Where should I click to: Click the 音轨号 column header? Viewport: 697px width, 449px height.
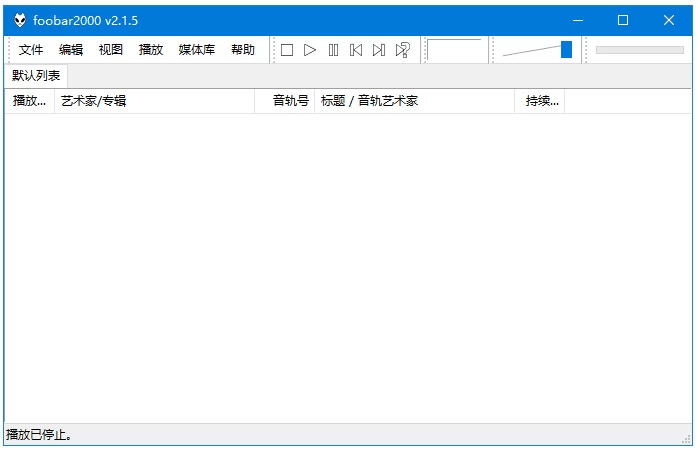pos(285,101)
